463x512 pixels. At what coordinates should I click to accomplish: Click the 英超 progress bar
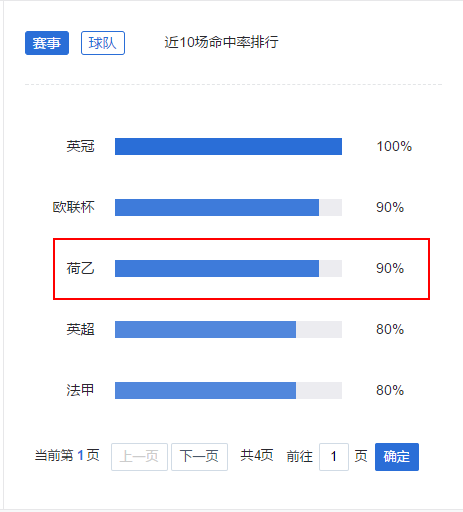click(228, 329)
